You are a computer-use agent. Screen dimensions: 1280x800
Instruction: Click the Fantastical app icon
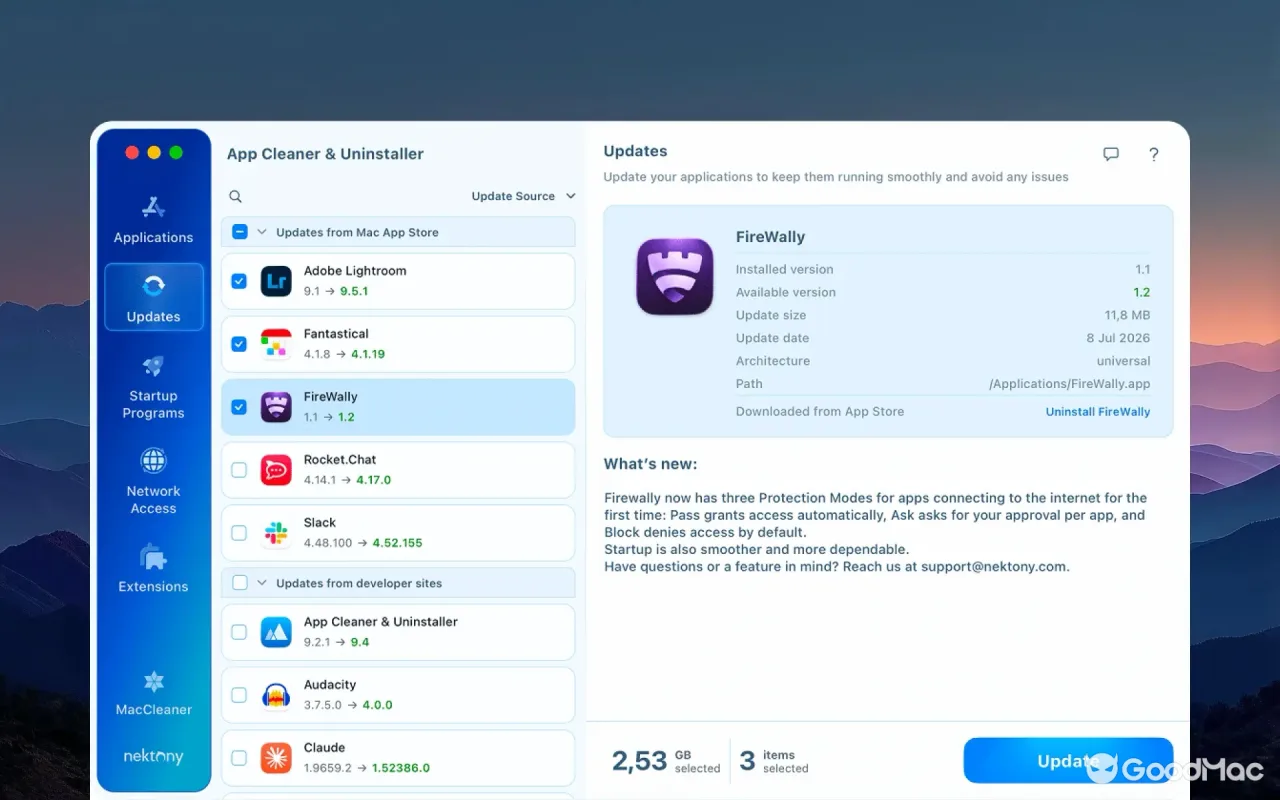click(x=276, y=344)
